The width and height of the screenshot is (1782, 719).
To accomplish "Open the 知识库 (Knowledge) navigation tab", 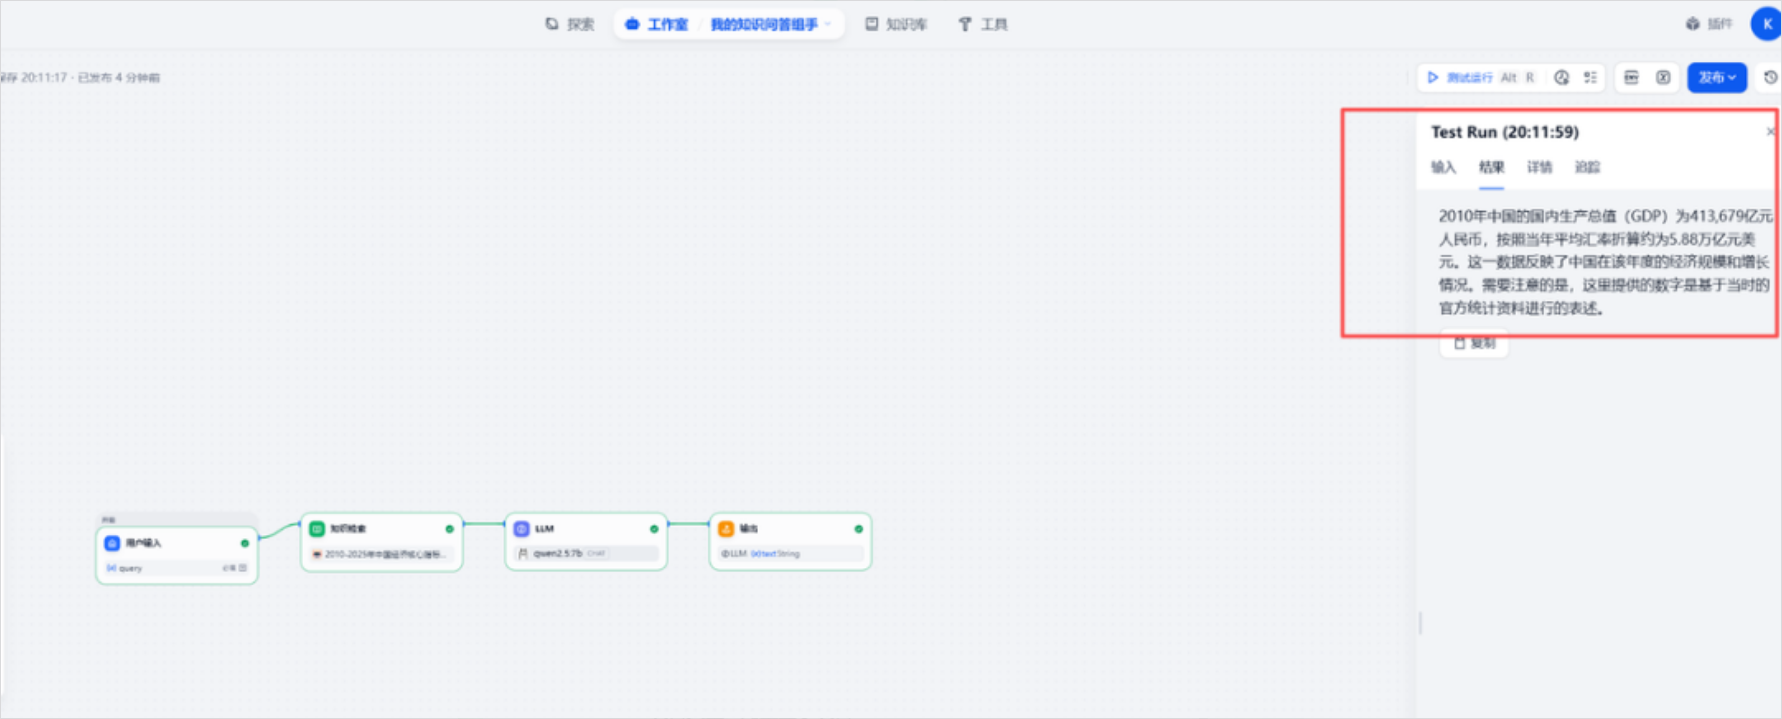I will (896, 24).
